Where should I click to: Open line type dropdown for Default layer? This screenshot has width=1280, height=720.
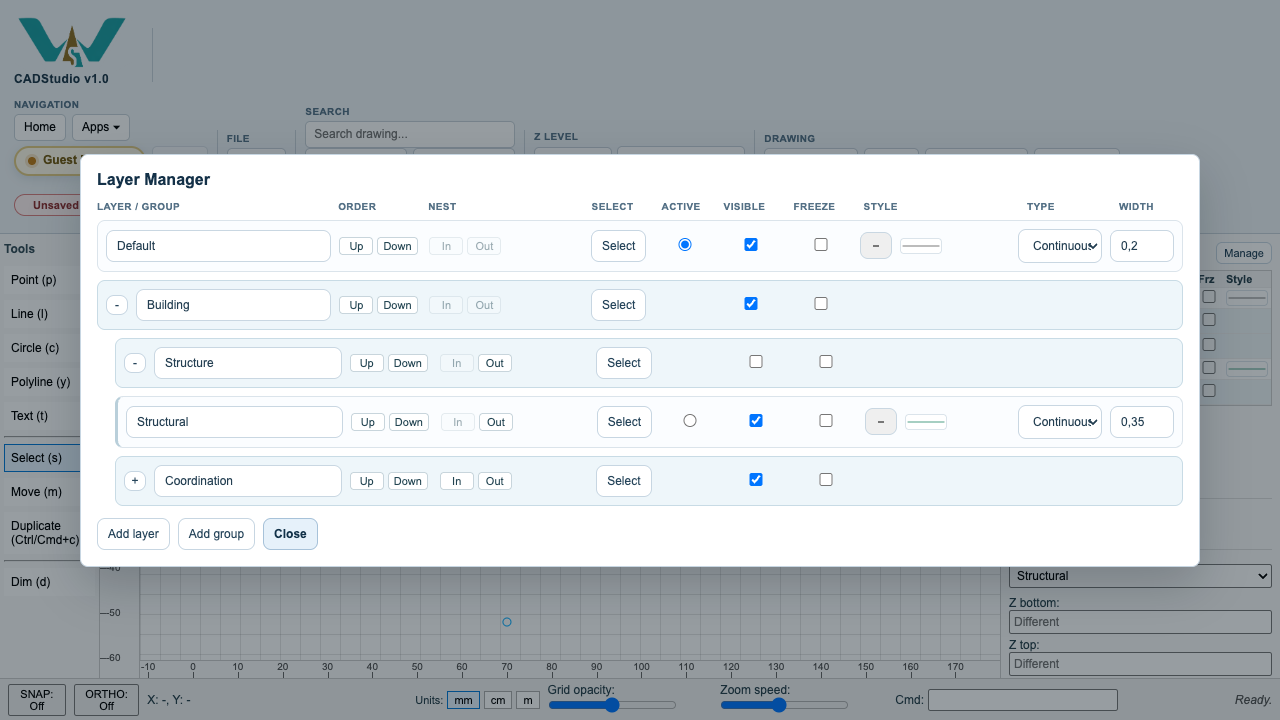click(1060, 246)
